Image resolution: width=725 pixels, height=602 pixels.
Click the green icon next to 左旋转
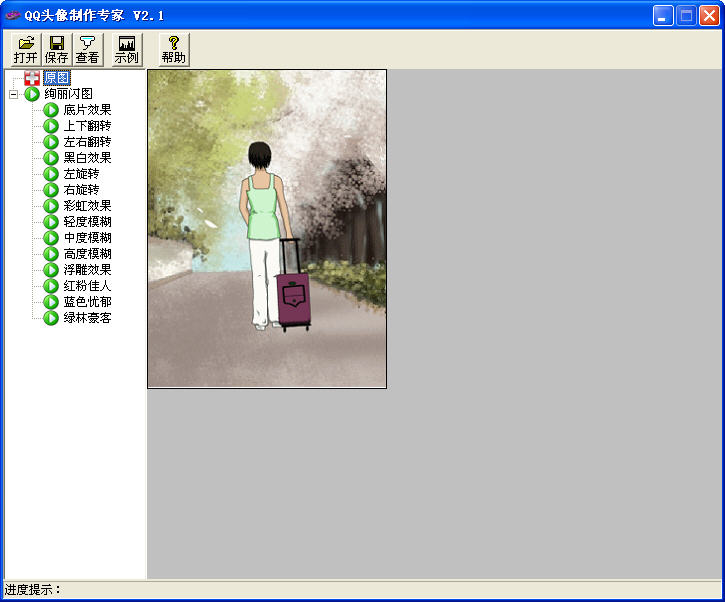(51, 174)
